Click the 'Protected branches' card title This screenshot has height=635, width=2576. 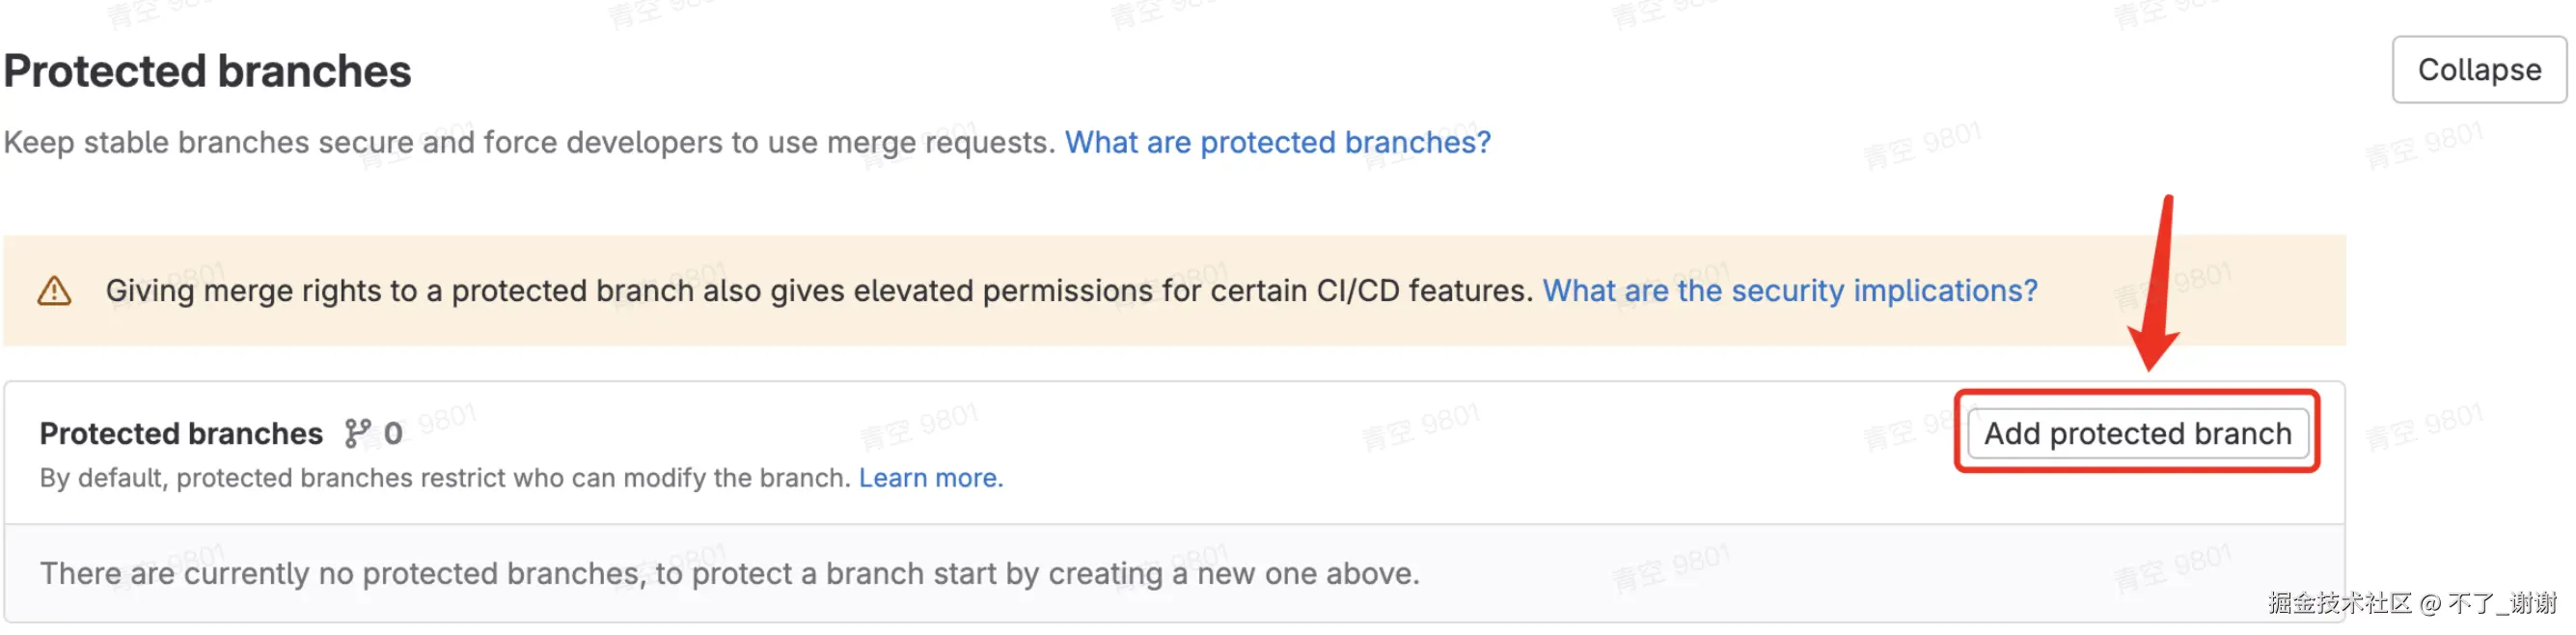(x=181, y=433)
